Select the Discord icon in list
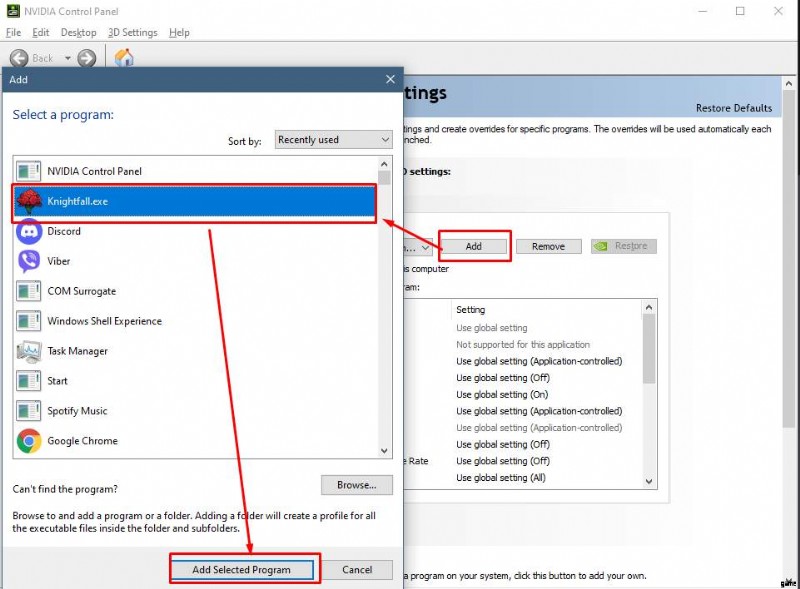The width and height of the screenshot is (800, 589). [x=29, y=231]
